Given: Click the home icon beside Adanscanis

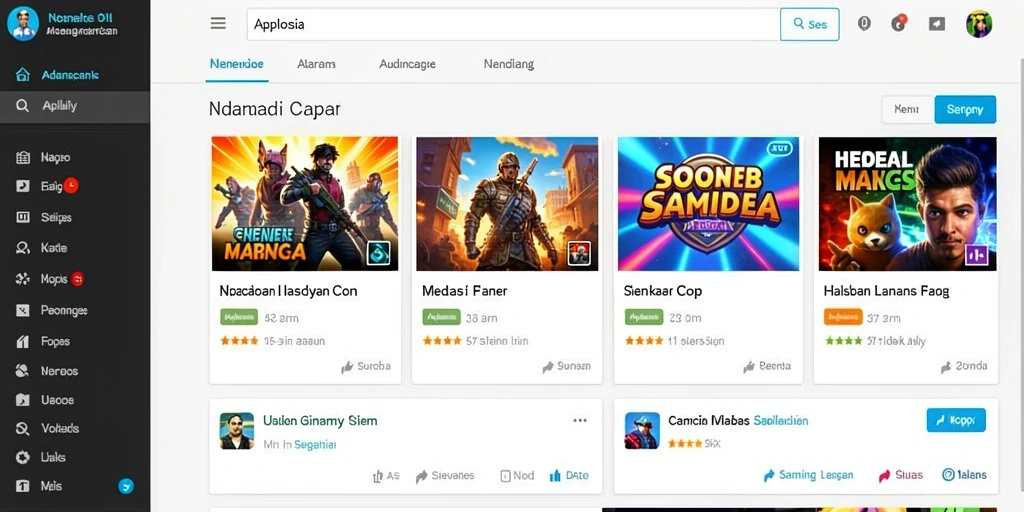Looking at the screenshot, I should pos(22,74).
